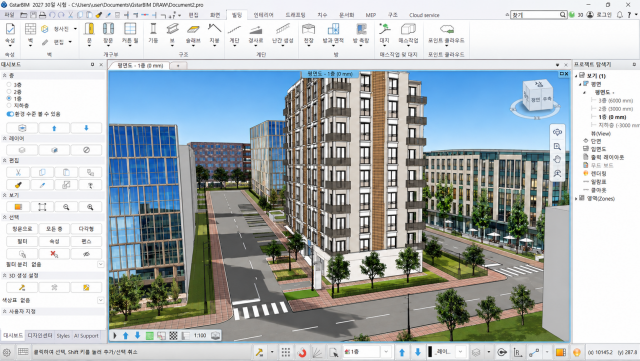Click the 모든 층 selection button

pos(54,229)
